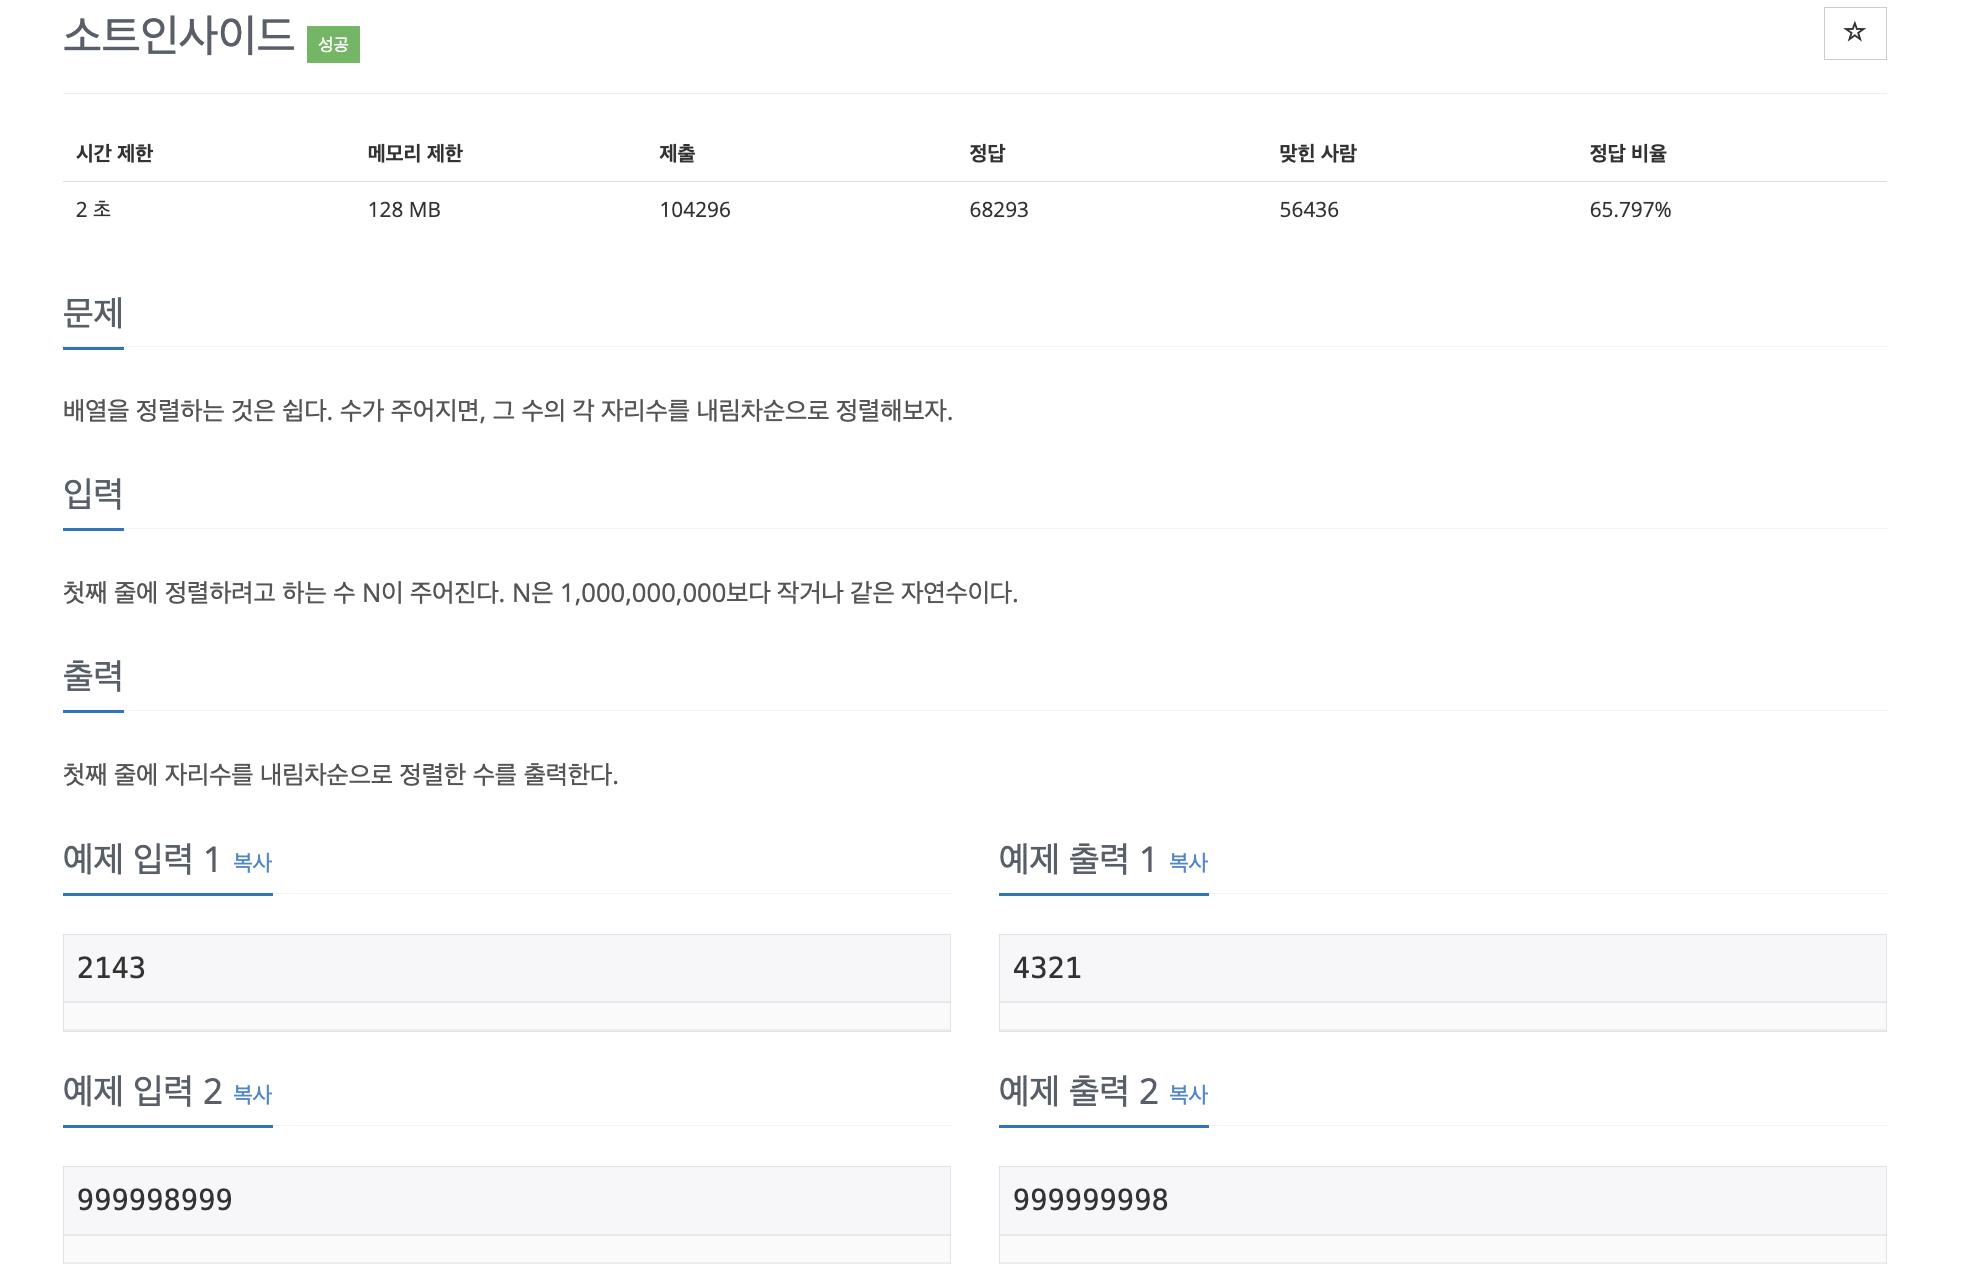Copy example input 2 via 복사 link

[252, 1094]
